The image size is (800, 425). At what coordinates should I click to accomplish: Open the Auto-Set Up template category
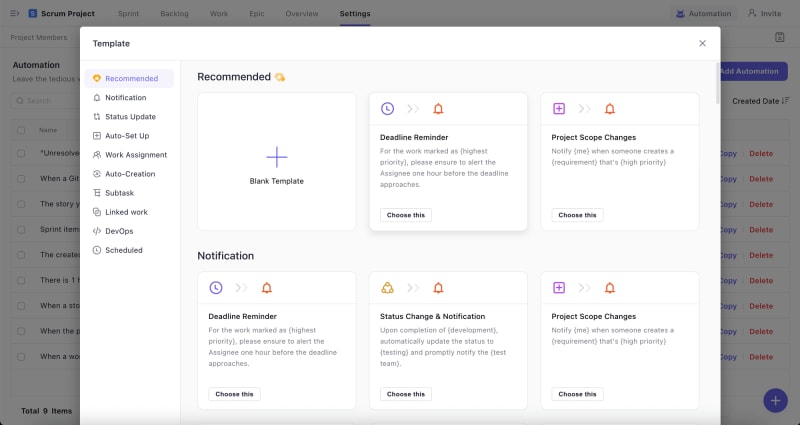coord(129,136)
